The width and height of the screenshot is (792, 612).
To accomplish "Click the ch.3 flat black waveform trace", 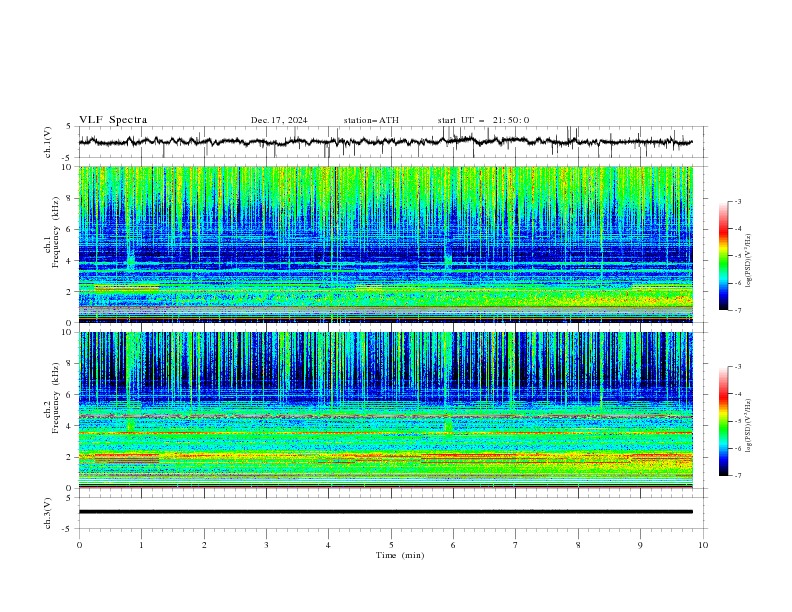I will 385,512.
